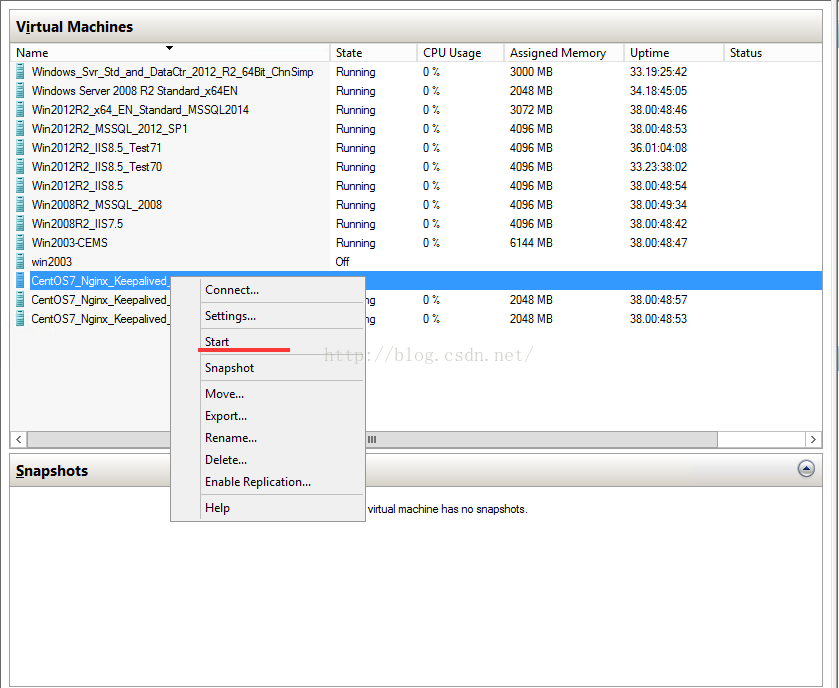The image size is (839, 688).
Task: Click the 3072 MB memory cell
Action: point(531,110)
